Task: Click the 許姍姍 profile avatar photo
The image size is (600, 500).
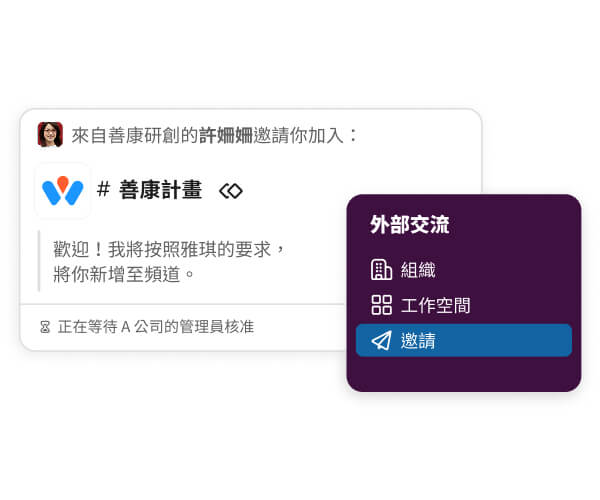Action: (x=50, y=135)
